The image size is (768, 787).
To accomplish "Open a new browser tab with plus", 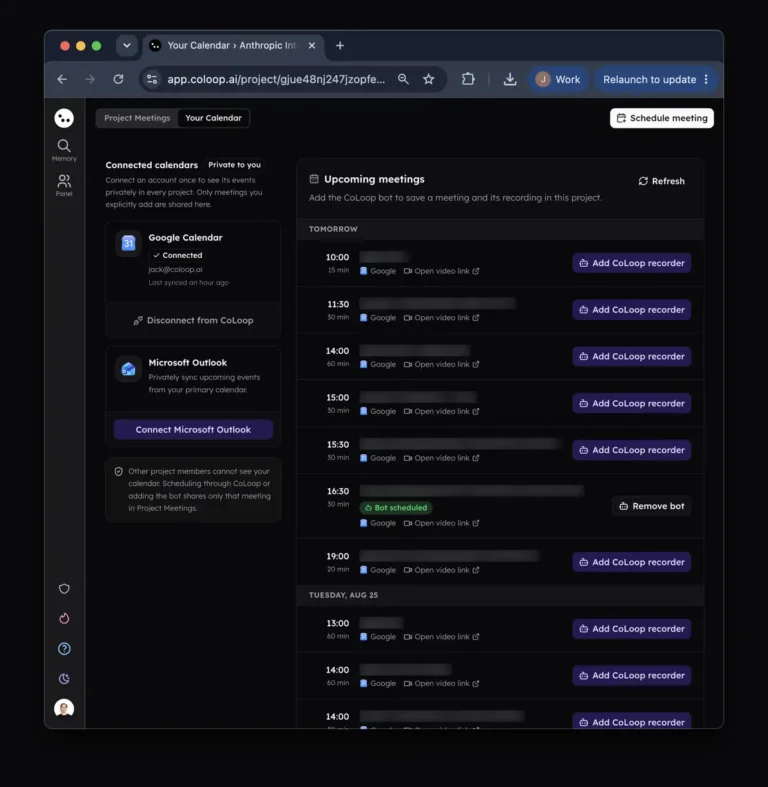I will [x=340, y=46].
